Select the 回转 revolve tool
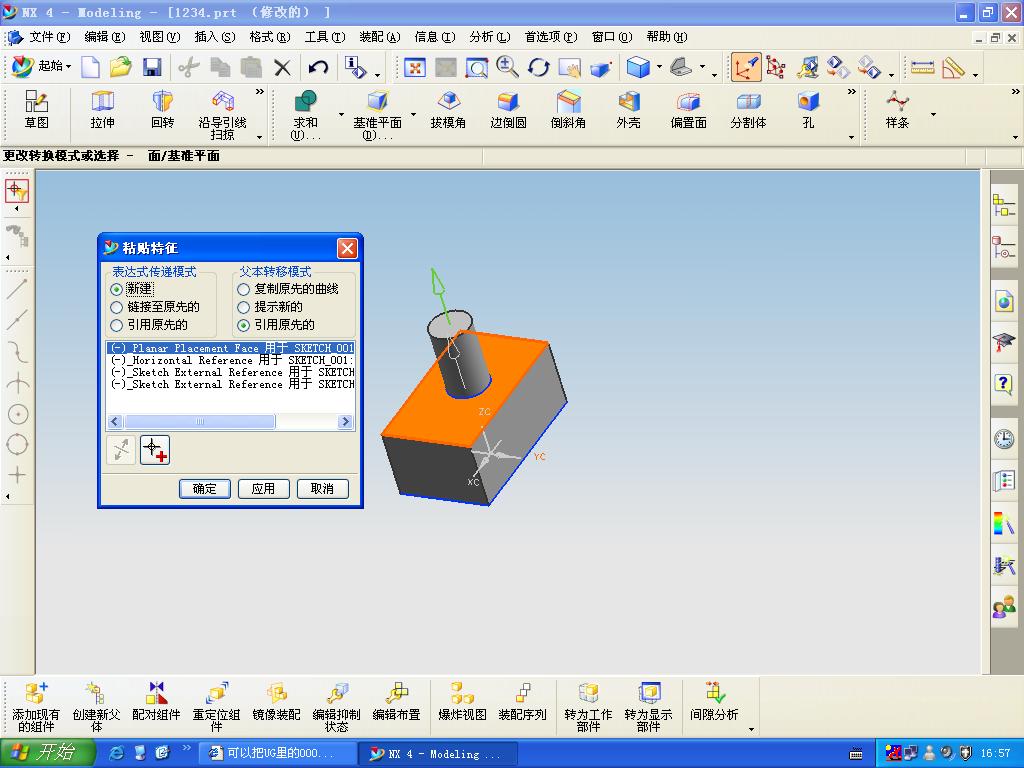 (x=162, y=110)
